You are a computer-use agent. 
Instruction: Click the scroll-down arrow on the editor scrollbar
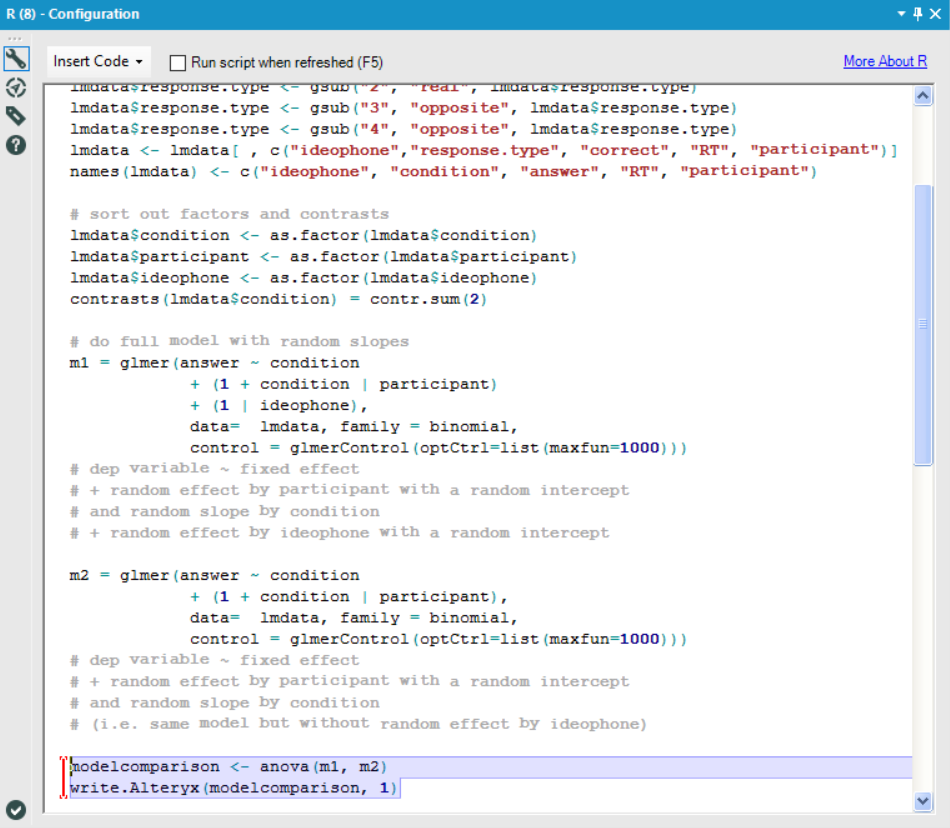(924, 800)
